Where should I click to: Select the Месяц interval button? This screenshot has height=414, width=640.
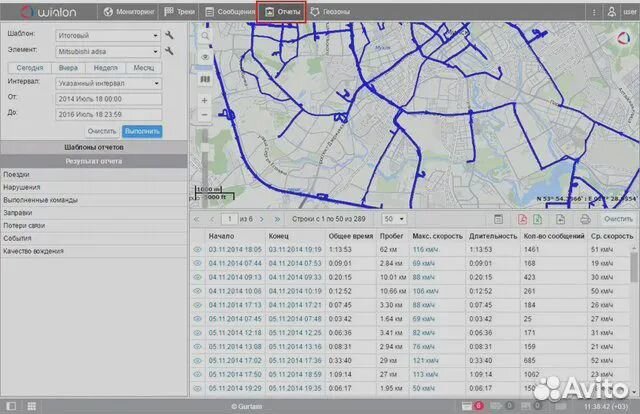pos(144,68)
